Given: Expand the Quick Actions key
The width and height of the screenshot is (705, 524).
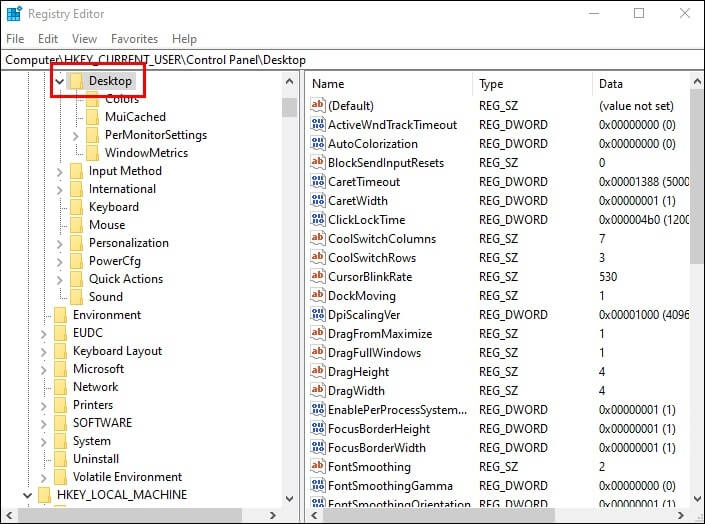Looking at the screenshot, I should point(59,279).
